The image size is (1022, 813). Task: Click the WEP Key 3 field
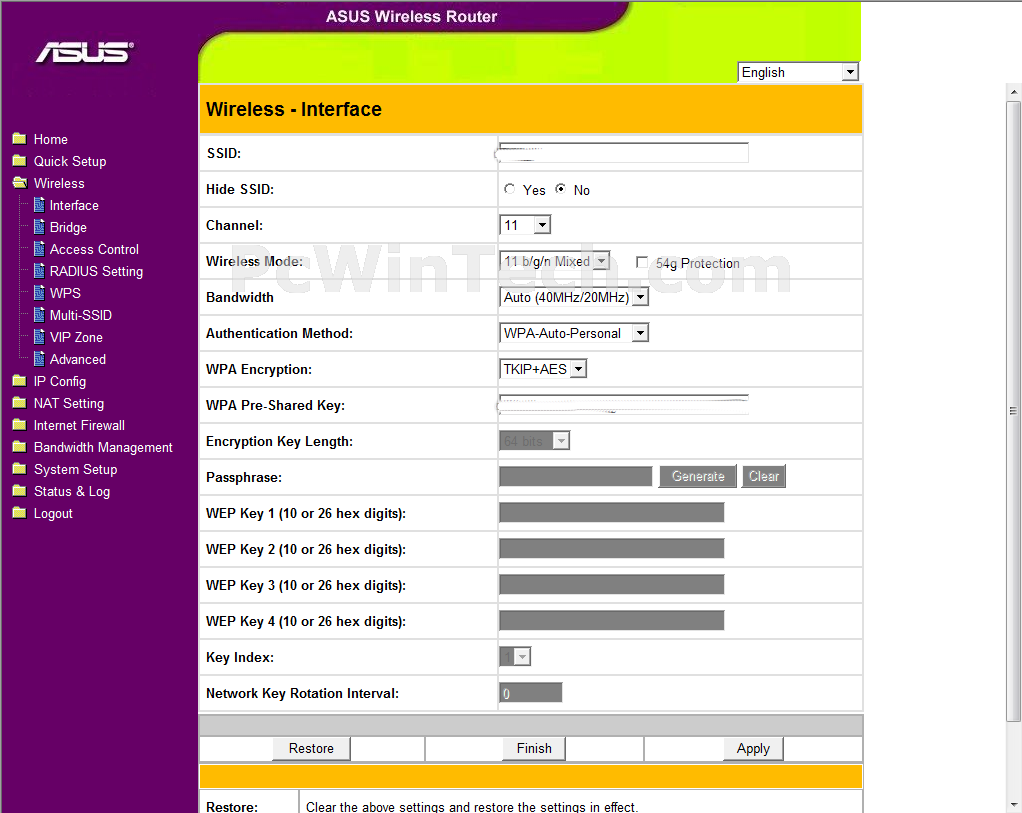coord(611,584)
